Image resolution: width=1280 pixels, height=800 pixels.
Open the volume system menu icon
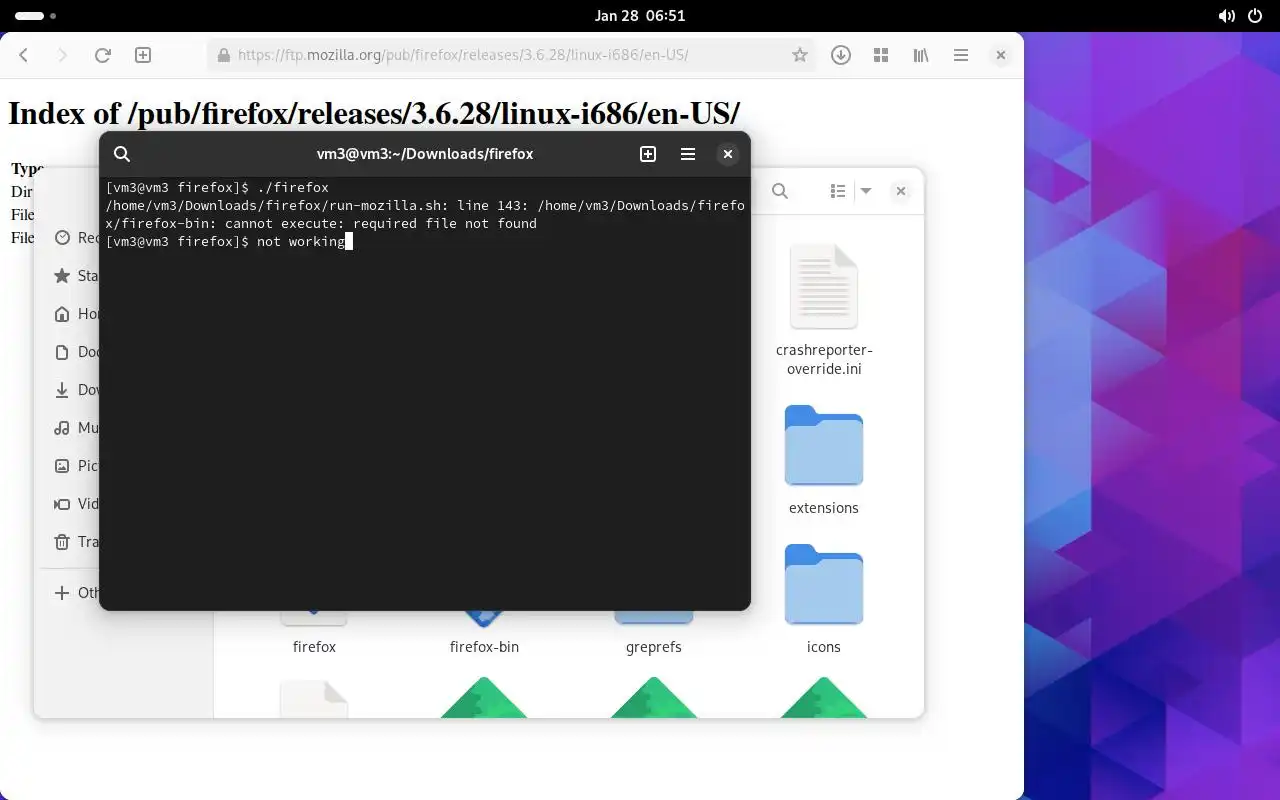click(x=1227, y=16)
